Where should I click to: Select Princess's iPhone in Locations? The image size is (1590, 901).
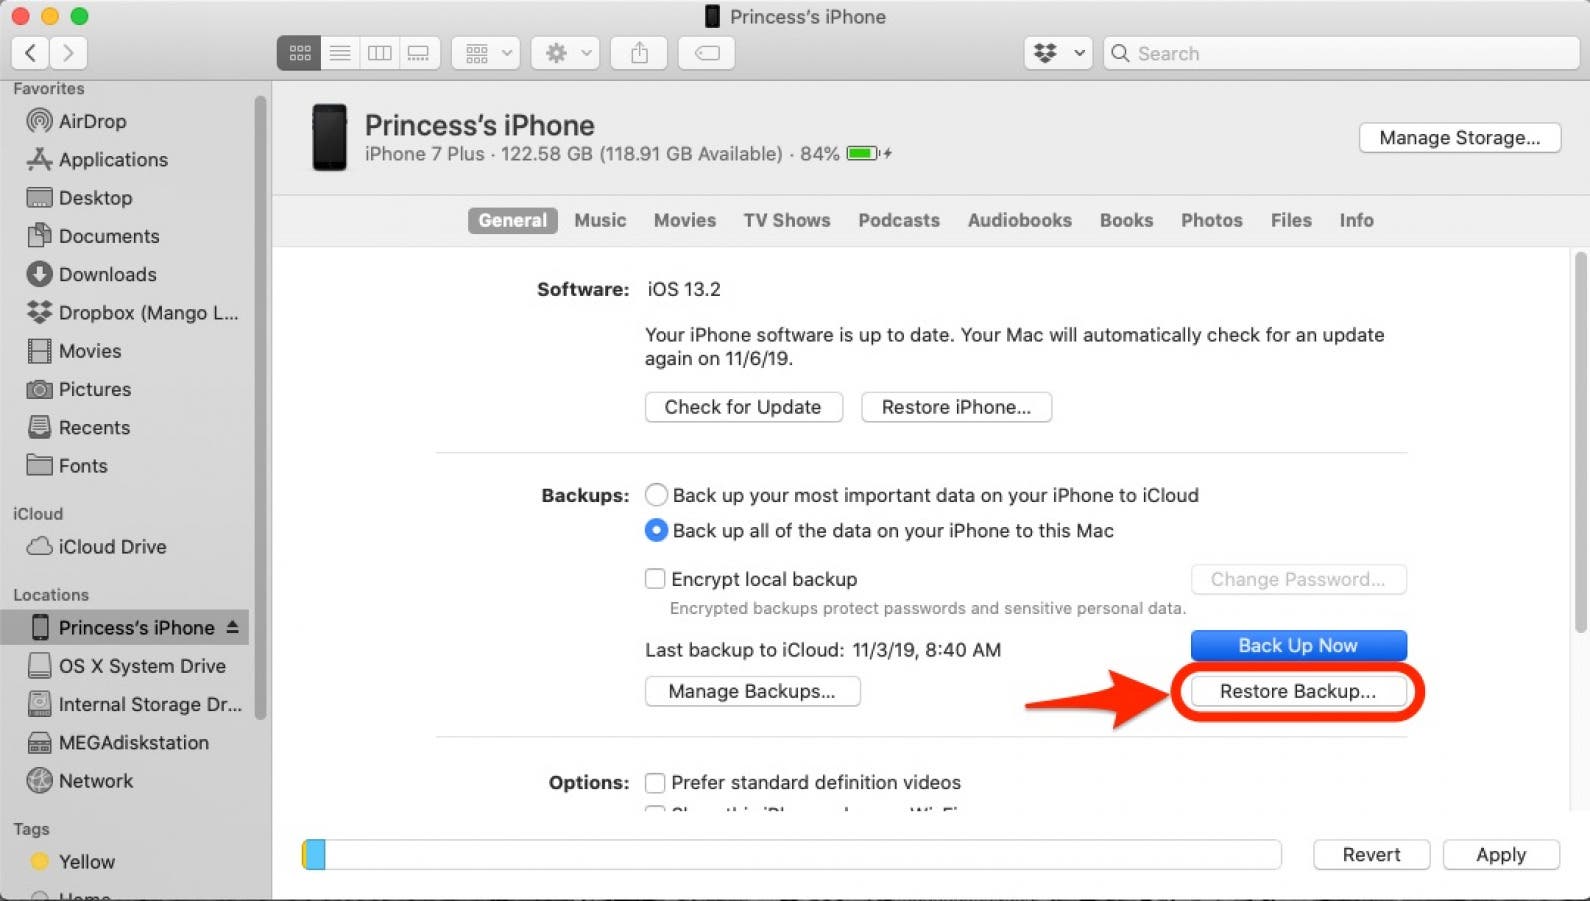click(x=125, y=628)
